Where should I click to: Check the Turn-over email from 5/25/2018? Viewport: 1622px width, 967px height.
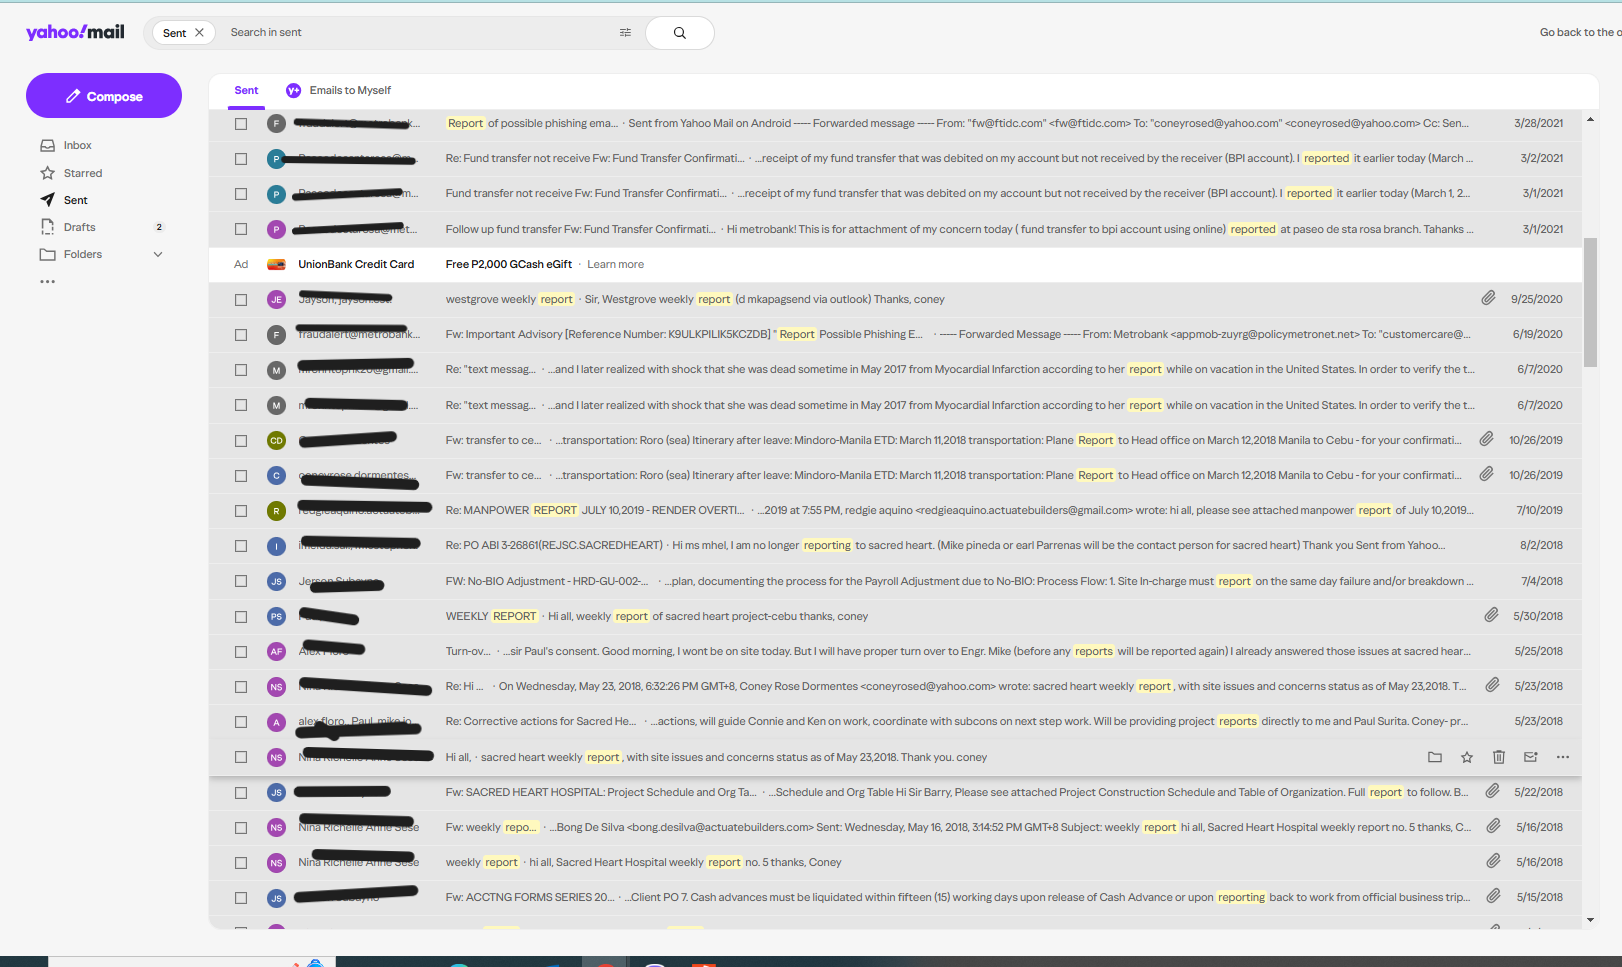241,652
